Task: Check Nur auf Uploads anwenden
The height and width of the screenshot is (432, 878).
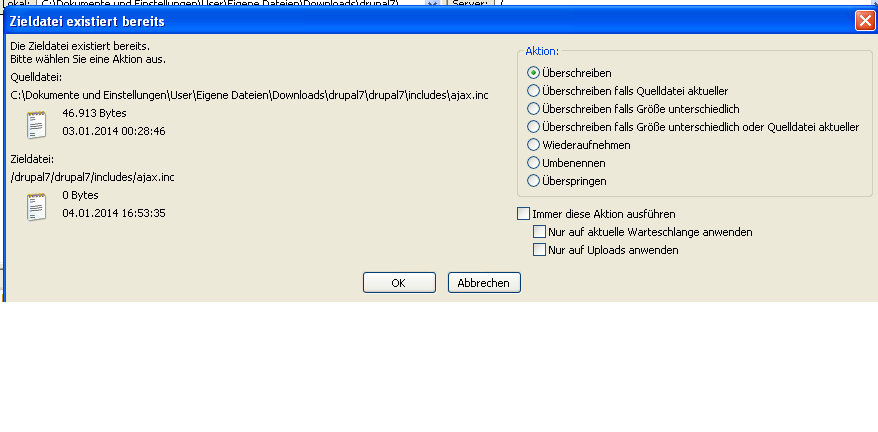Action: click(x=540, y=250)
